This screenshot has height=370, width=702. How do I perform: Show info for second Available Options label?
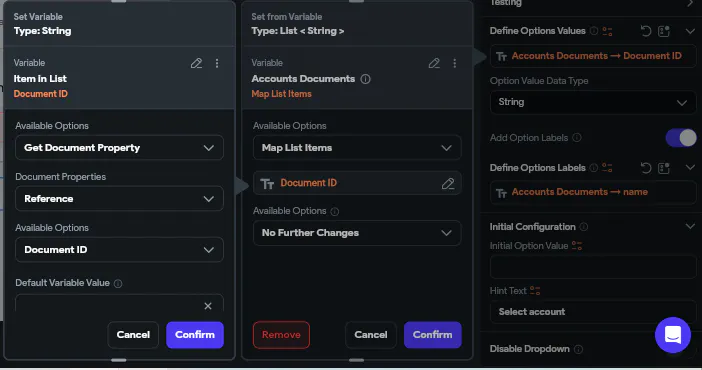tap(334, 211)
